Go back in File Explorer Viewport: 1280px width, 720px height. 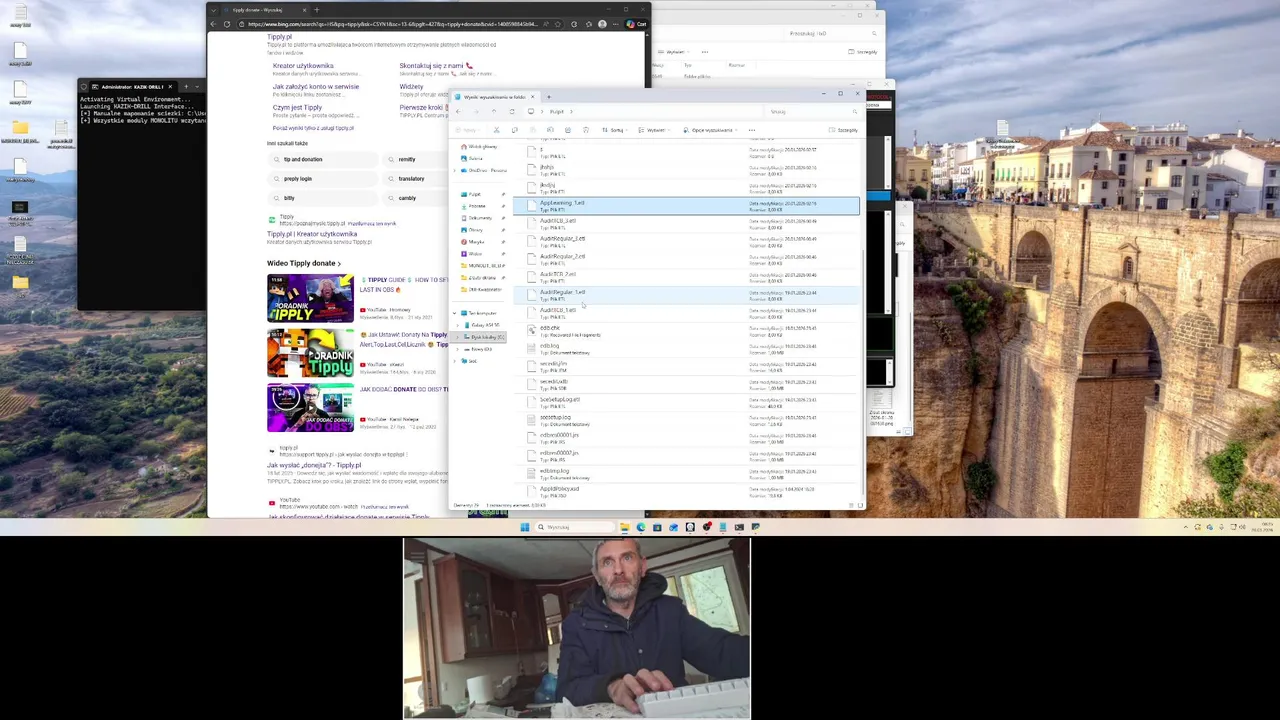click(x=458, y=111)
